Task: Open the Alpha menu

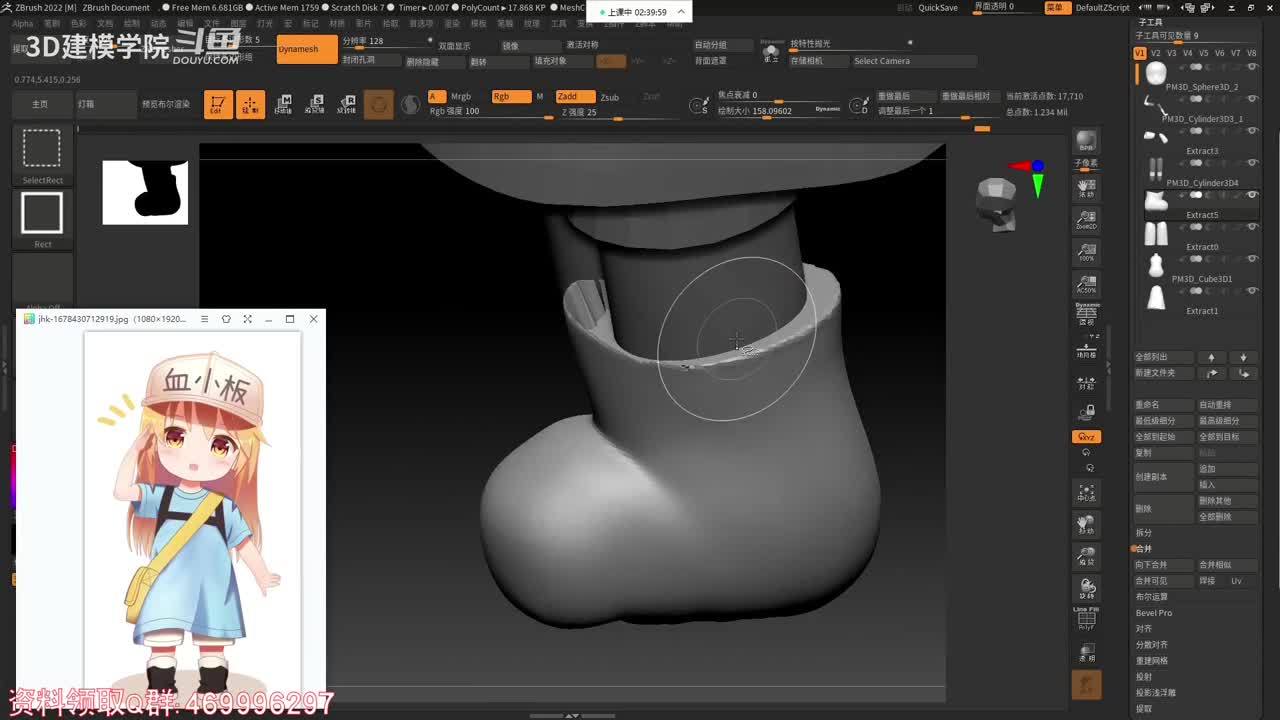Action: click(22, 23)
